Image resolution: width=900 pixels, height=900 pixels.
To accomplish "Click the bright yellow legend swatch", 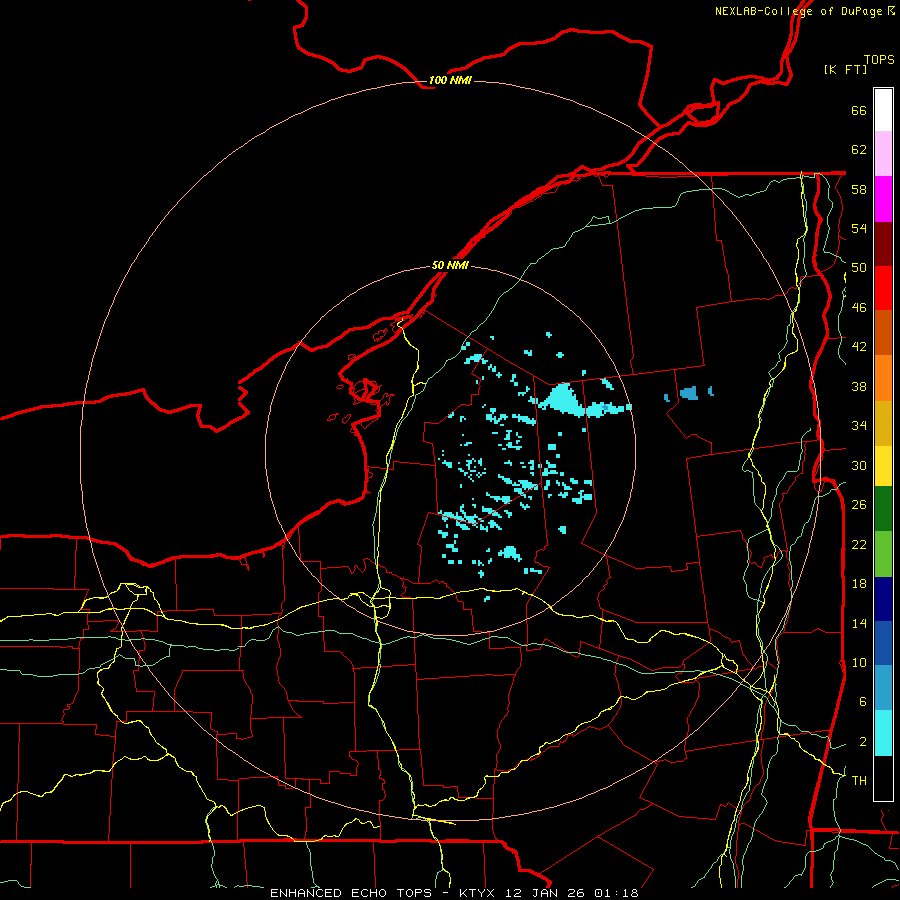I will point(883,465).
